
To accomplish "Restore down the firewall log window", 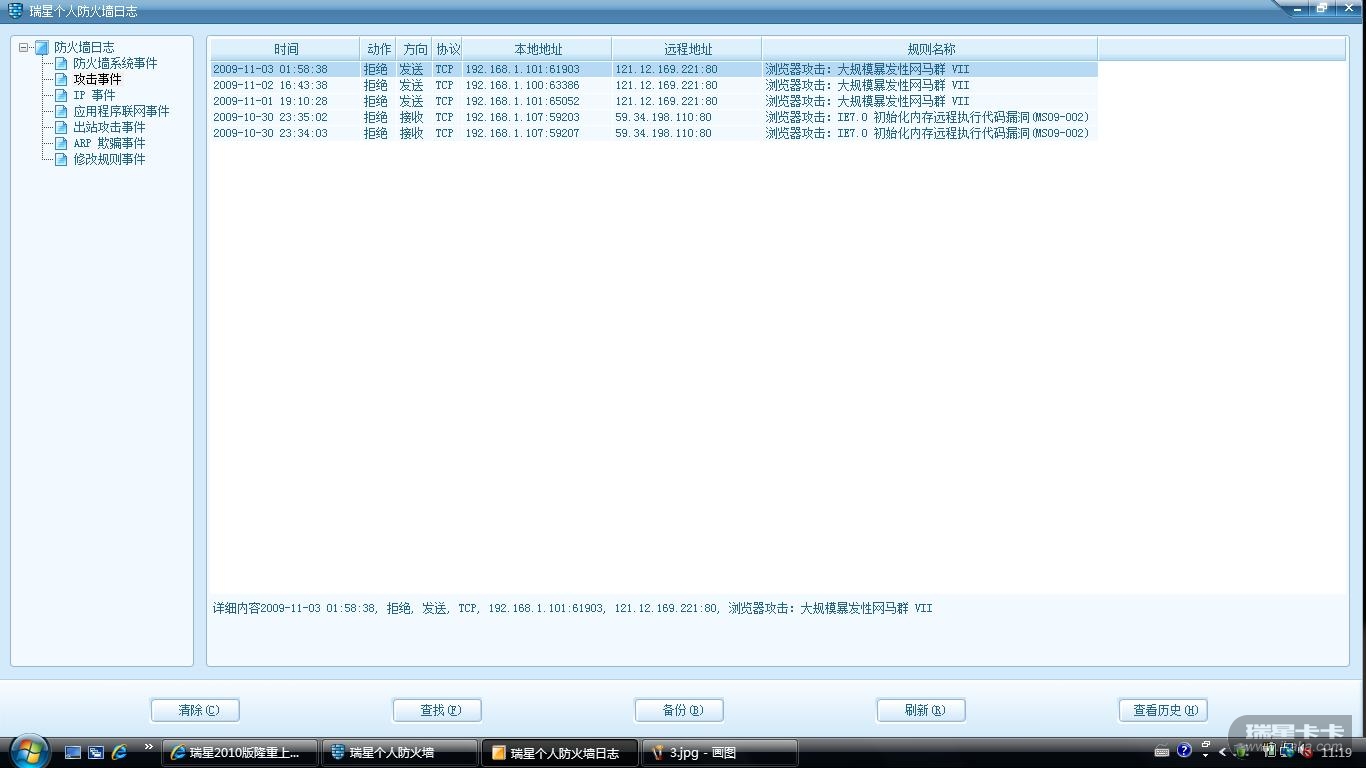I will 1322,9.
